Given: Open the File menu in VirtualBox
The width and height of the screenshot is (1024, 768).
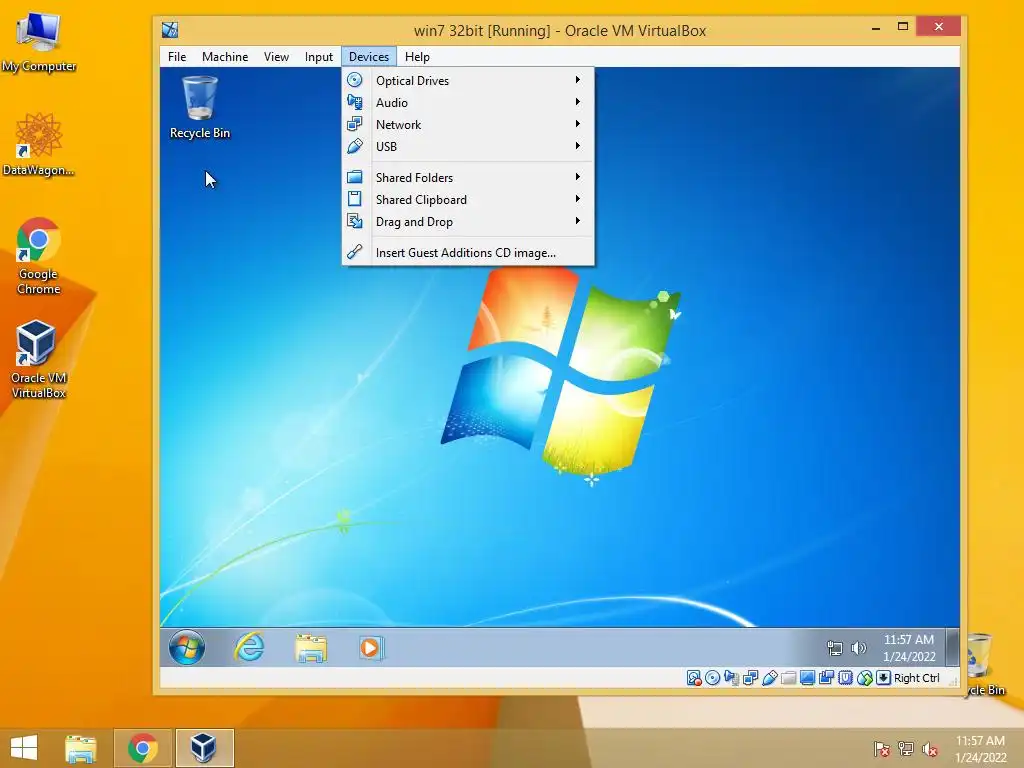Looking at the screenshot, I should tap(176, 57).
